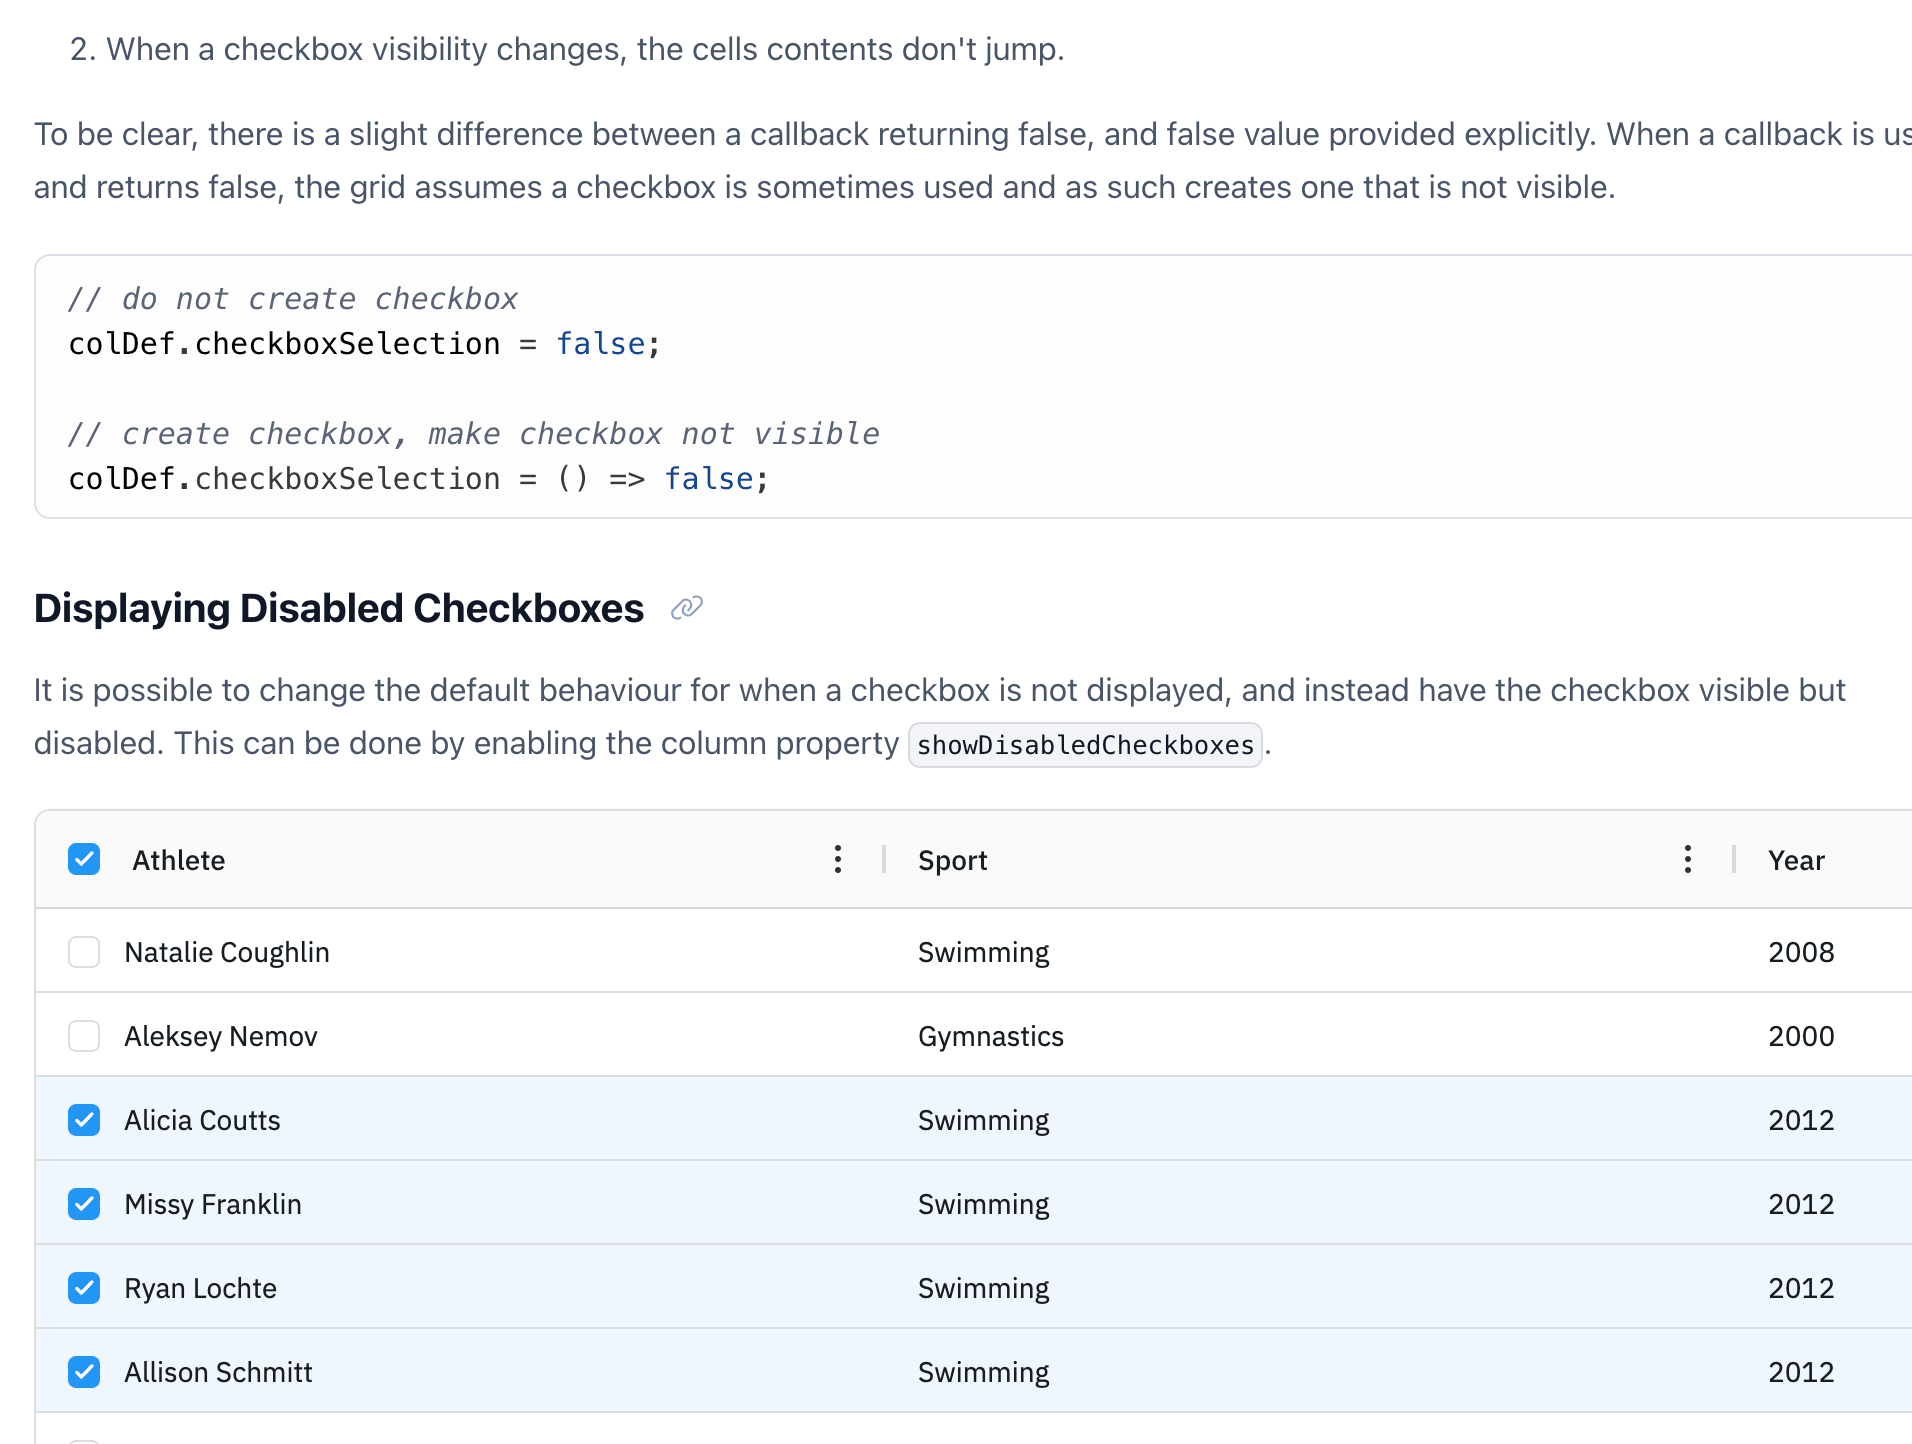
Task: Click the showDisabledCheckboxes inline code
Action: 1085,745
